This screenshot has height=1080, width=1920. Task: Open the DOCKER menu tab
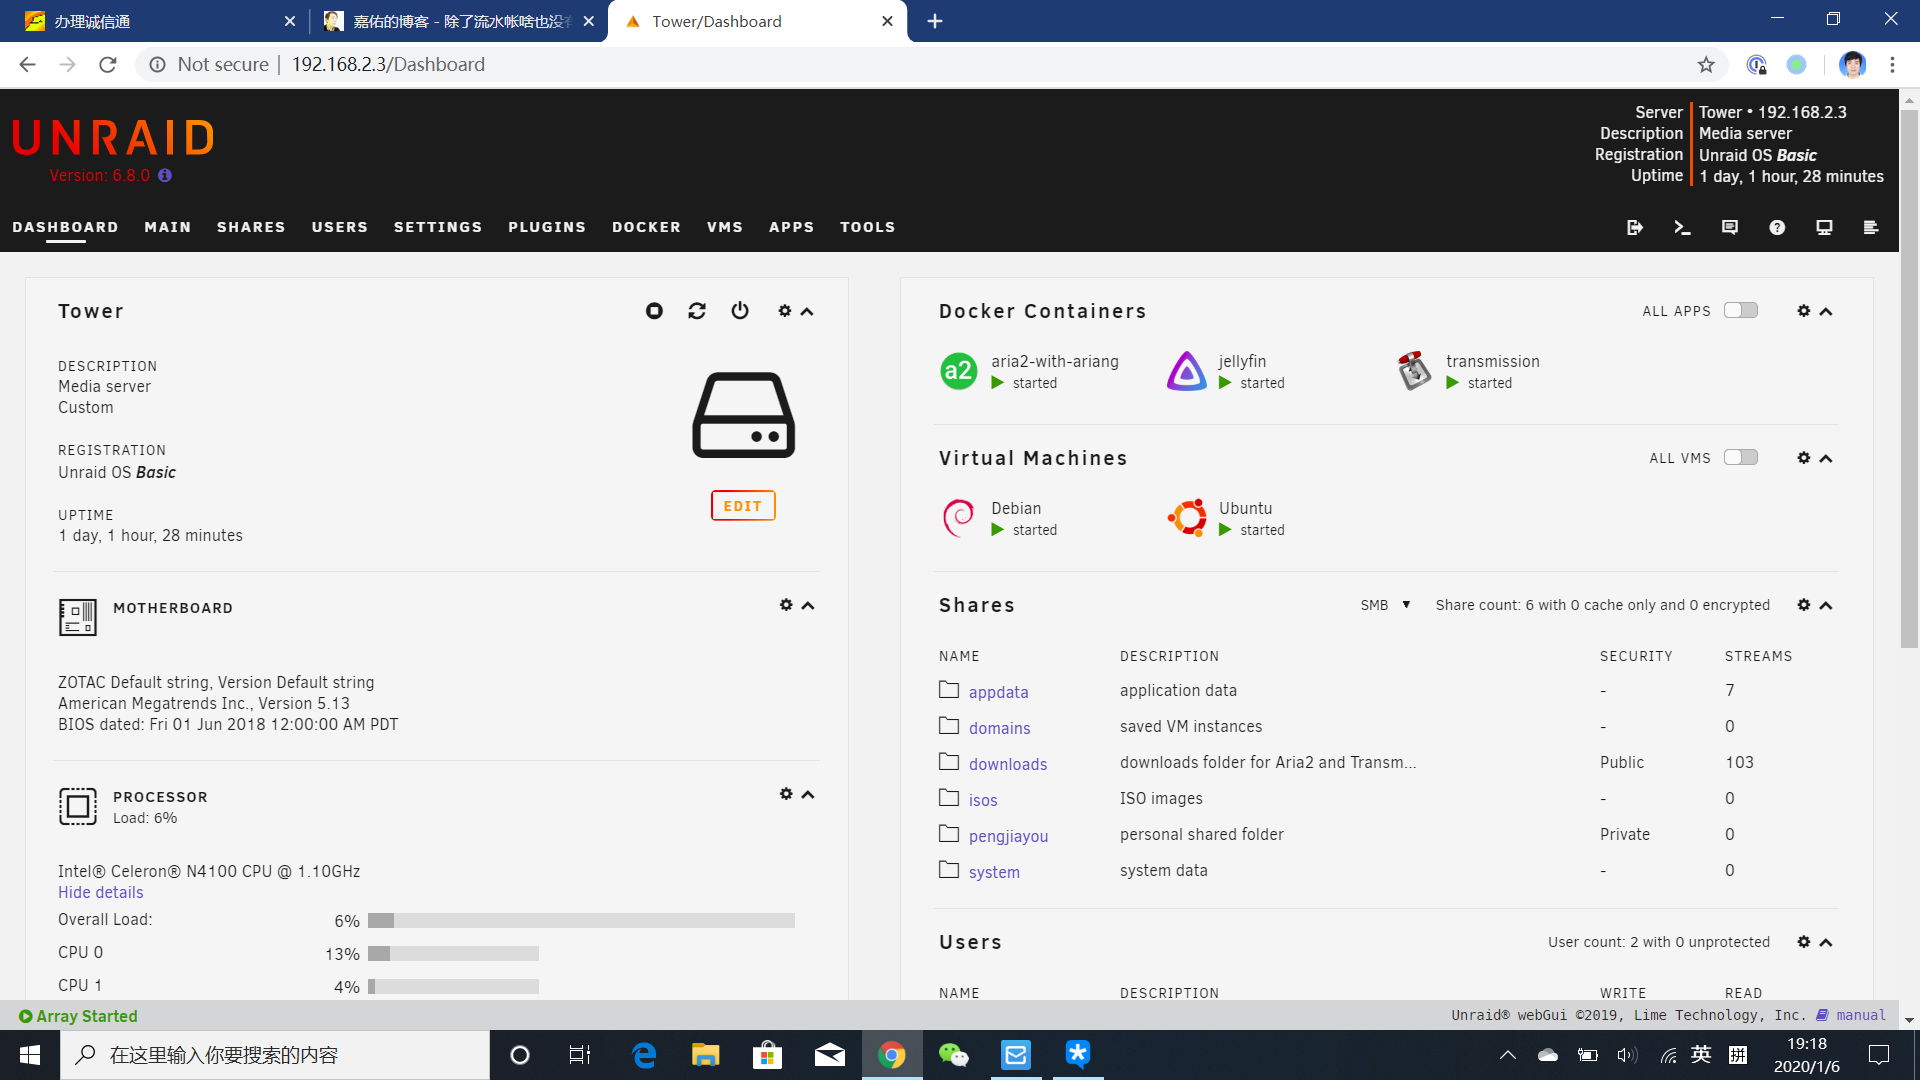point(646,227)
